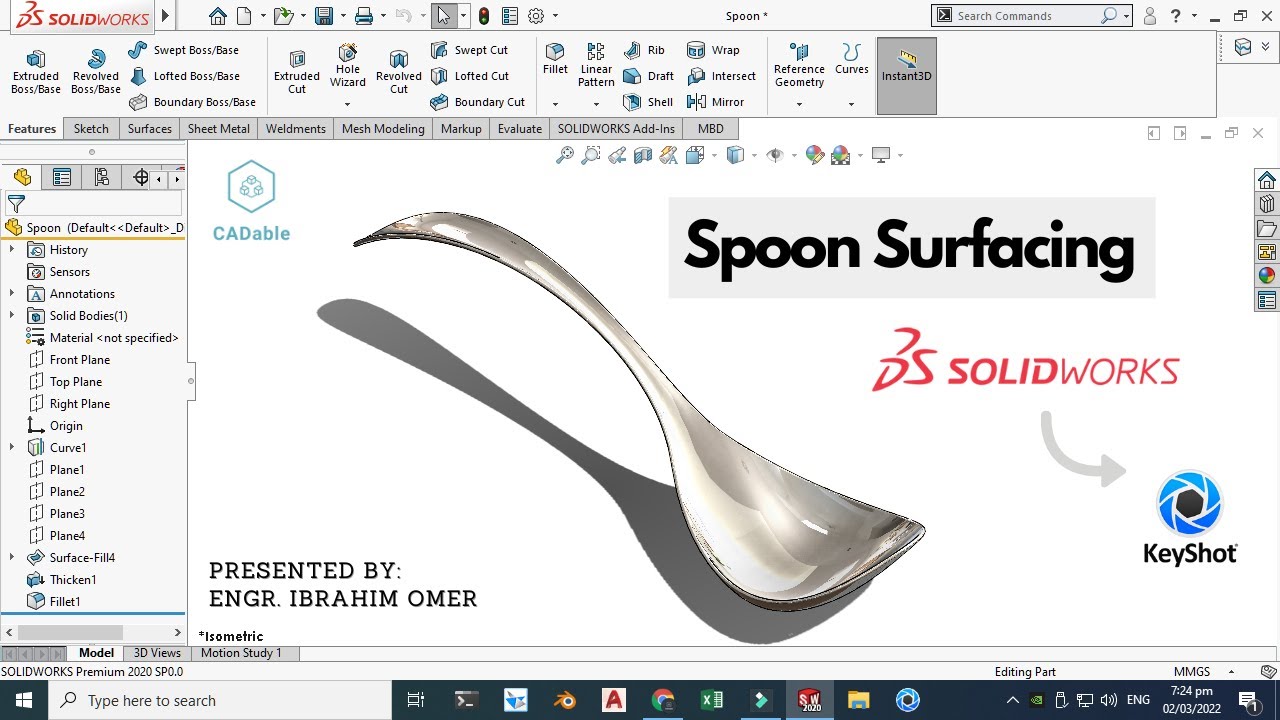Select the Extruded Boss/Base tool

36,72
